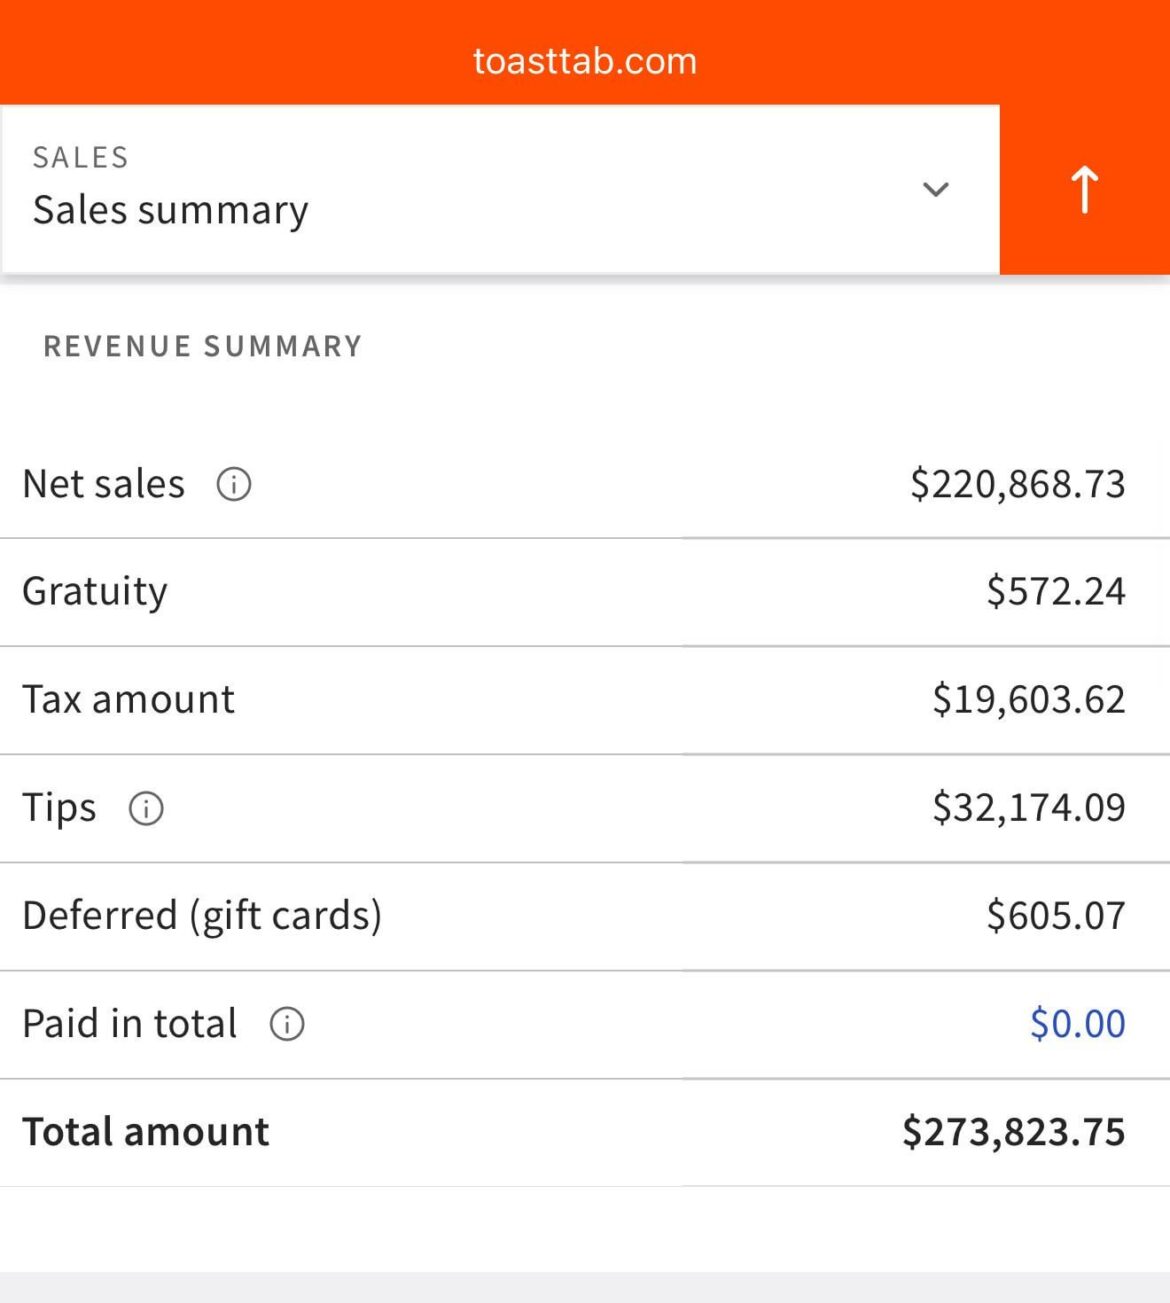1170x1303 pixels.
Task: Tap the info circle next to Tips row
Action: tap(145, 809)
